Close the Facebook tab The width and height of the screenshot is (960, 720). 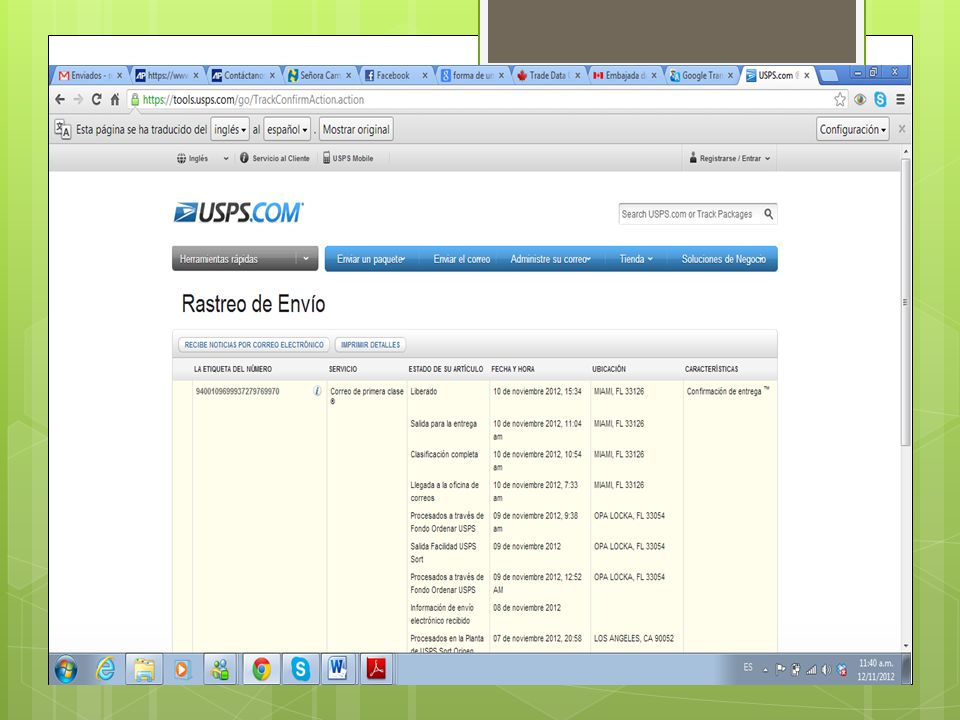click(425, 75)
